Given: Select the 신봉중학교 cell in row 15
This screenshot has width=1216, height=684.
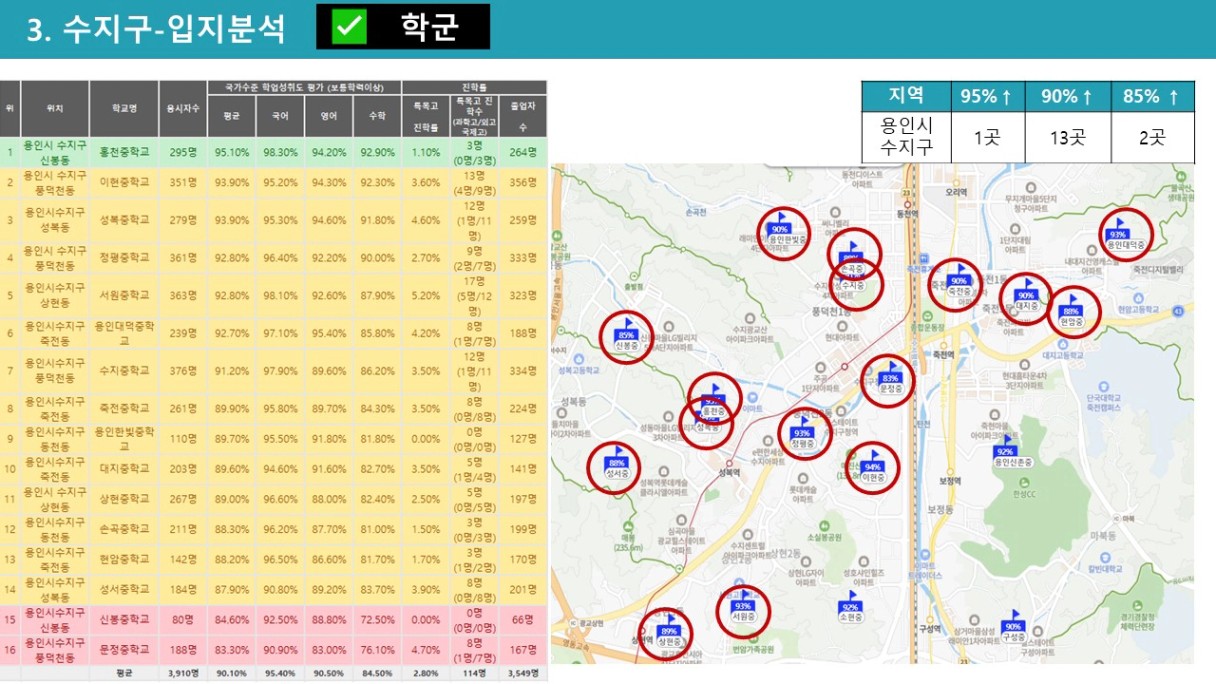Looking at the screenshot, I should coord(124,620).
